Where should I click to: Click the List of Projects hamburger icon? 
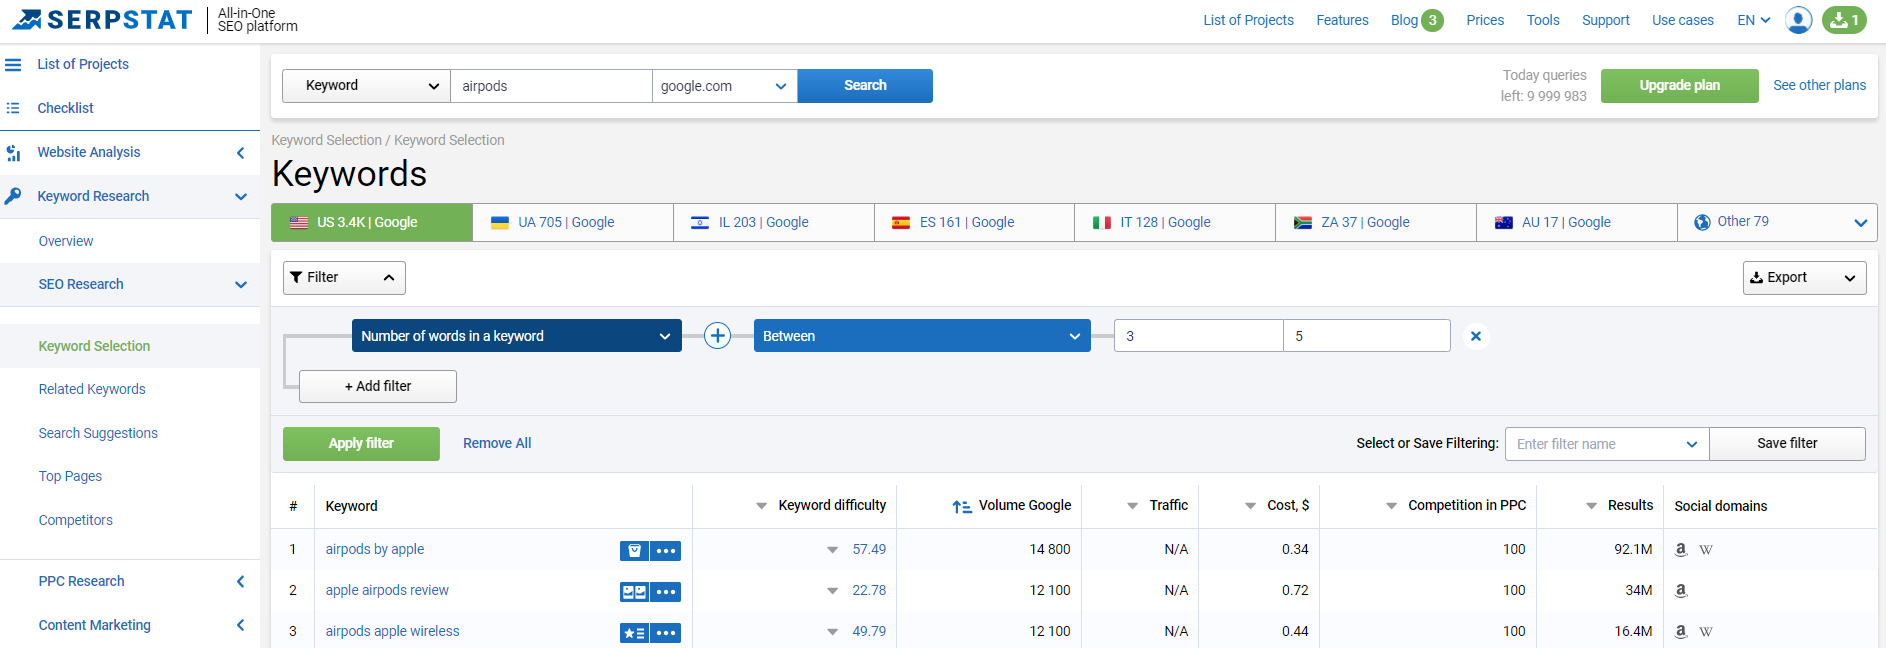[x=13, y=64]
